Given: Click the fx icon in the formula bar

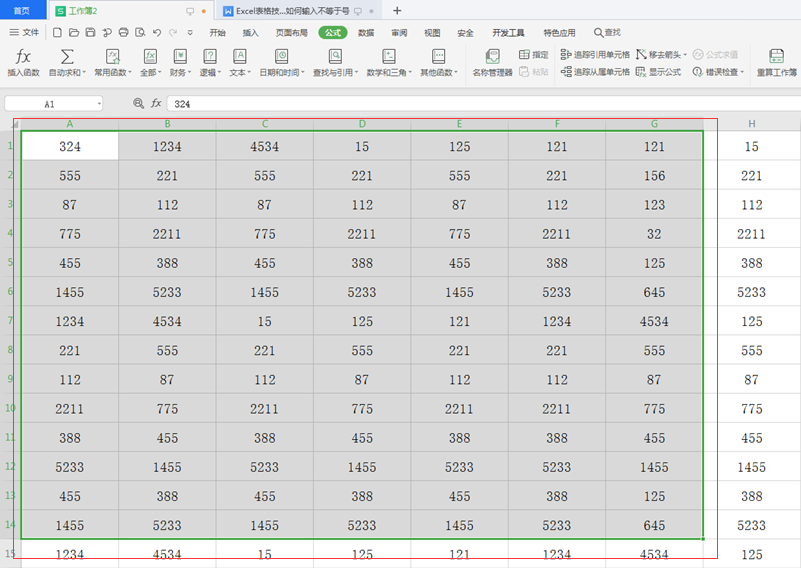Looking at the screenshot, I should pos(156,104).
